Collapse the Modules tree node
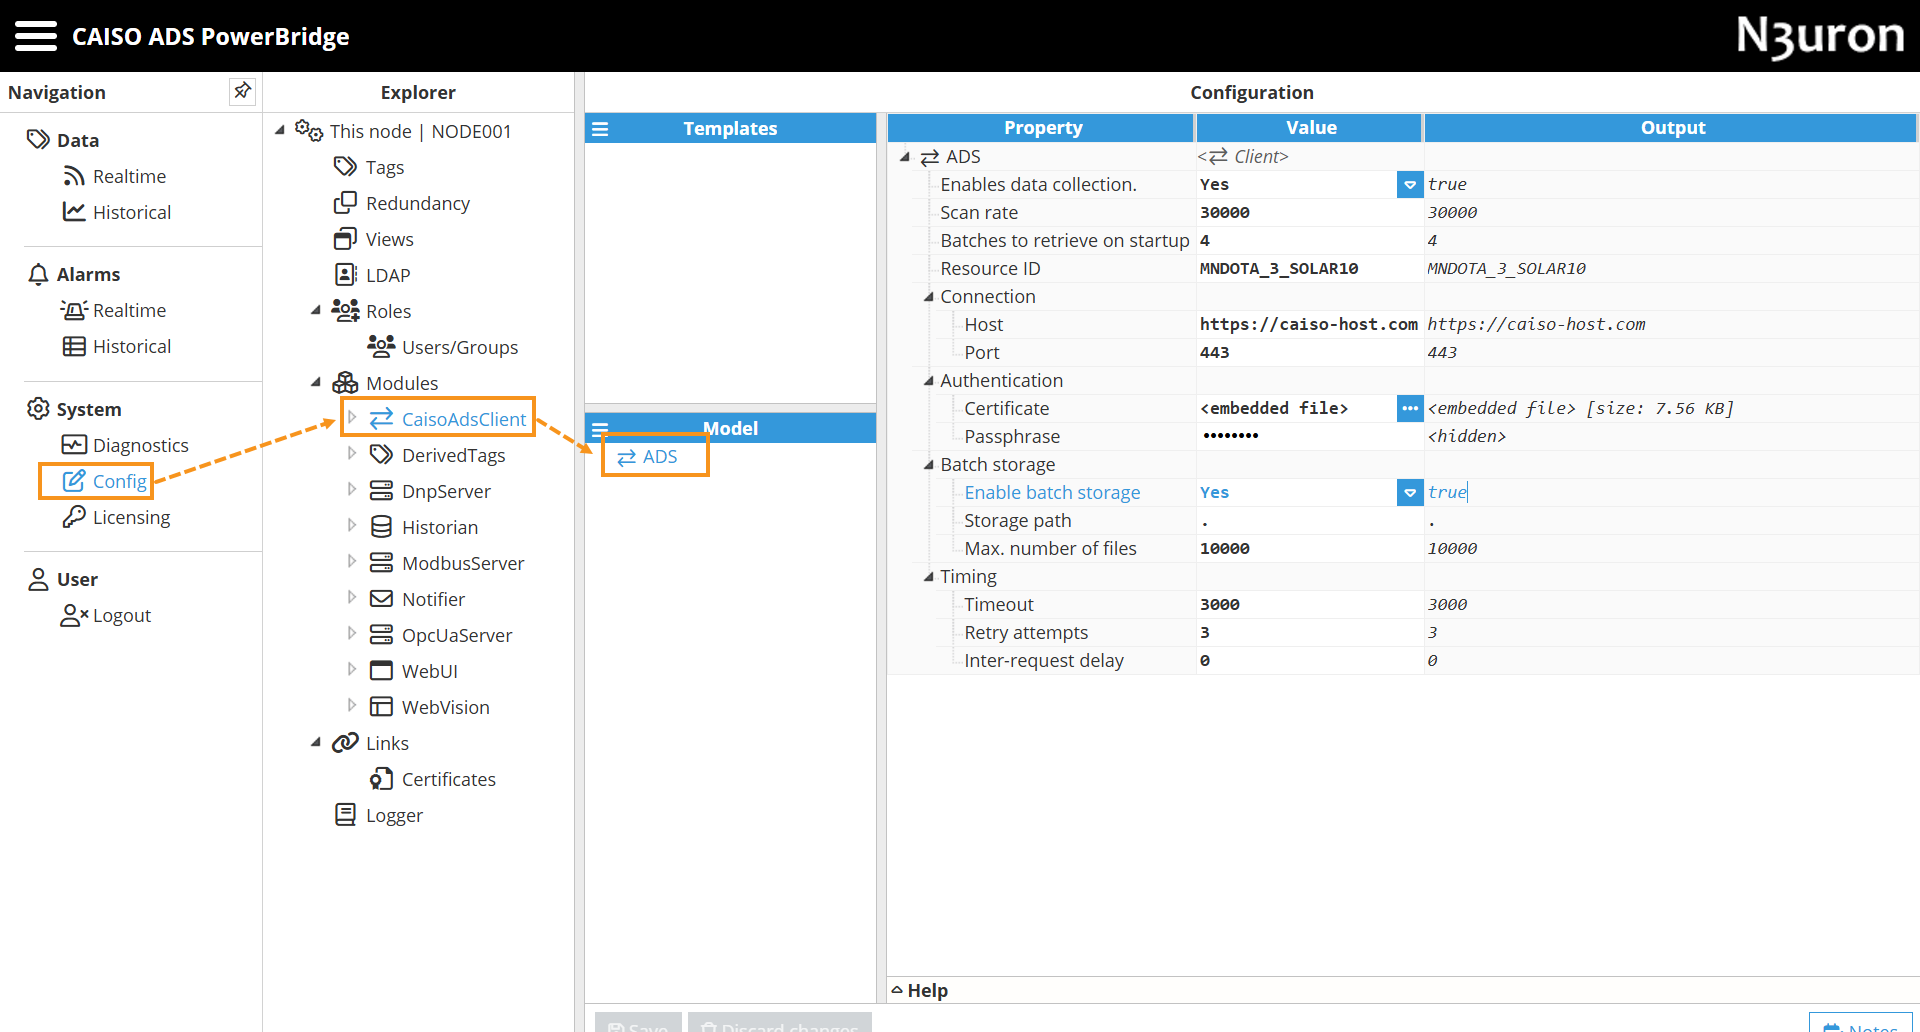This screenshot has width=1920, height=1032. point(316,382)
